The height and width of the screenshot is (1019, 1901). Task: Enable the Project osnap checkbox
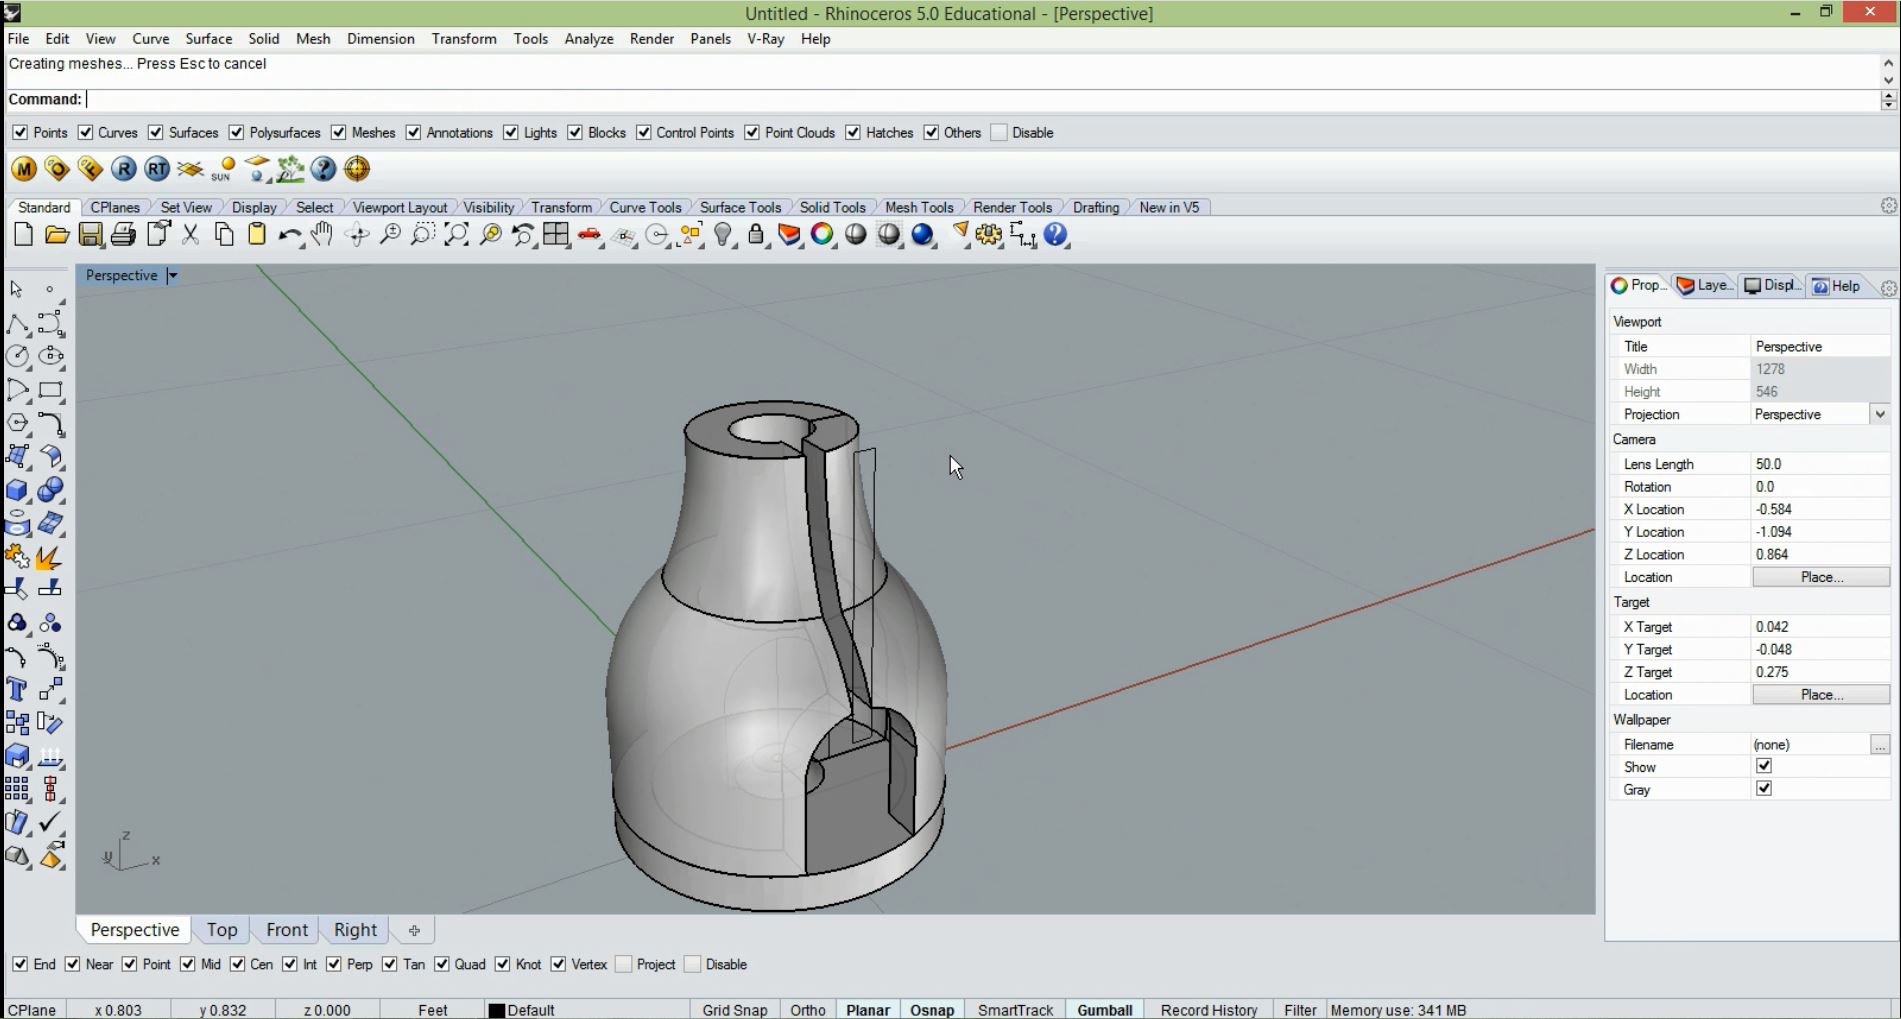point(624,964)
